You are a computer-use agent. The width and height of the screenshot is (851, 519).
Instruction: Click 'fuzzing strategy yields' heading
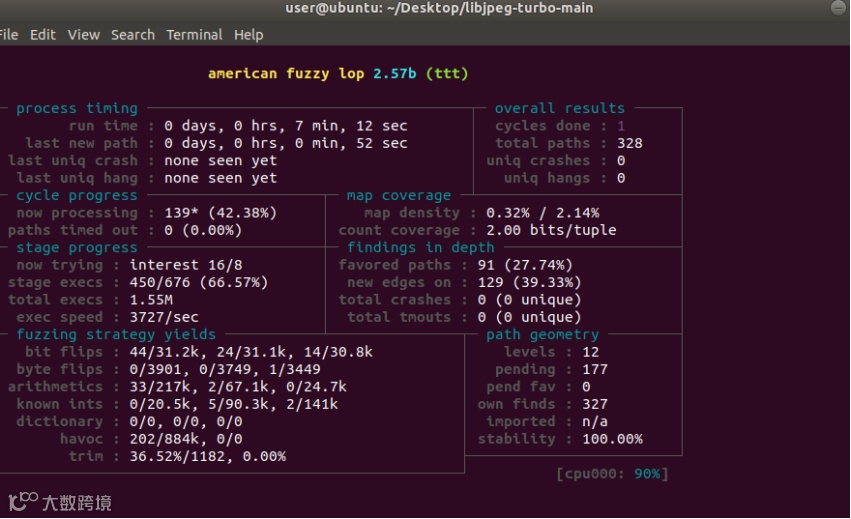point(116,334)
